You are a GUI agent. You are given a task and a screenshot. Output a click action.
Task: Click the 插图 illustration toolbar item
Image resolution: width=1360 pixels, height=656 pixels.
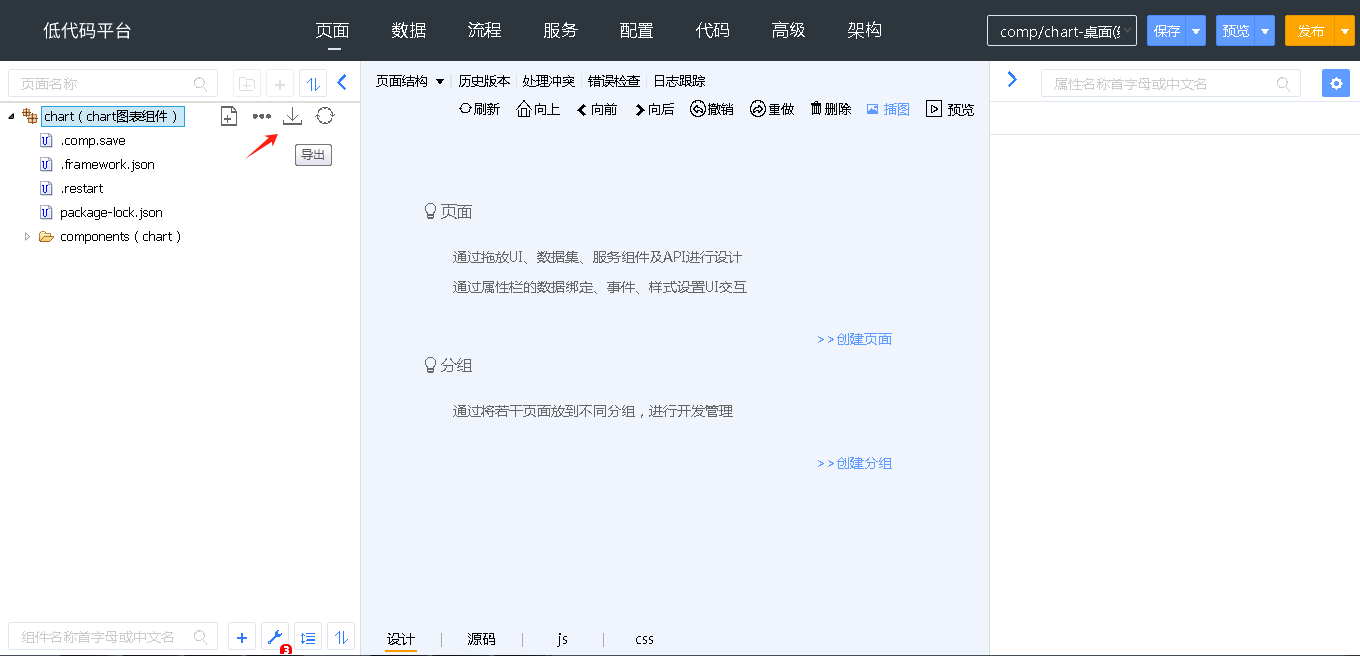coord(888,109)
